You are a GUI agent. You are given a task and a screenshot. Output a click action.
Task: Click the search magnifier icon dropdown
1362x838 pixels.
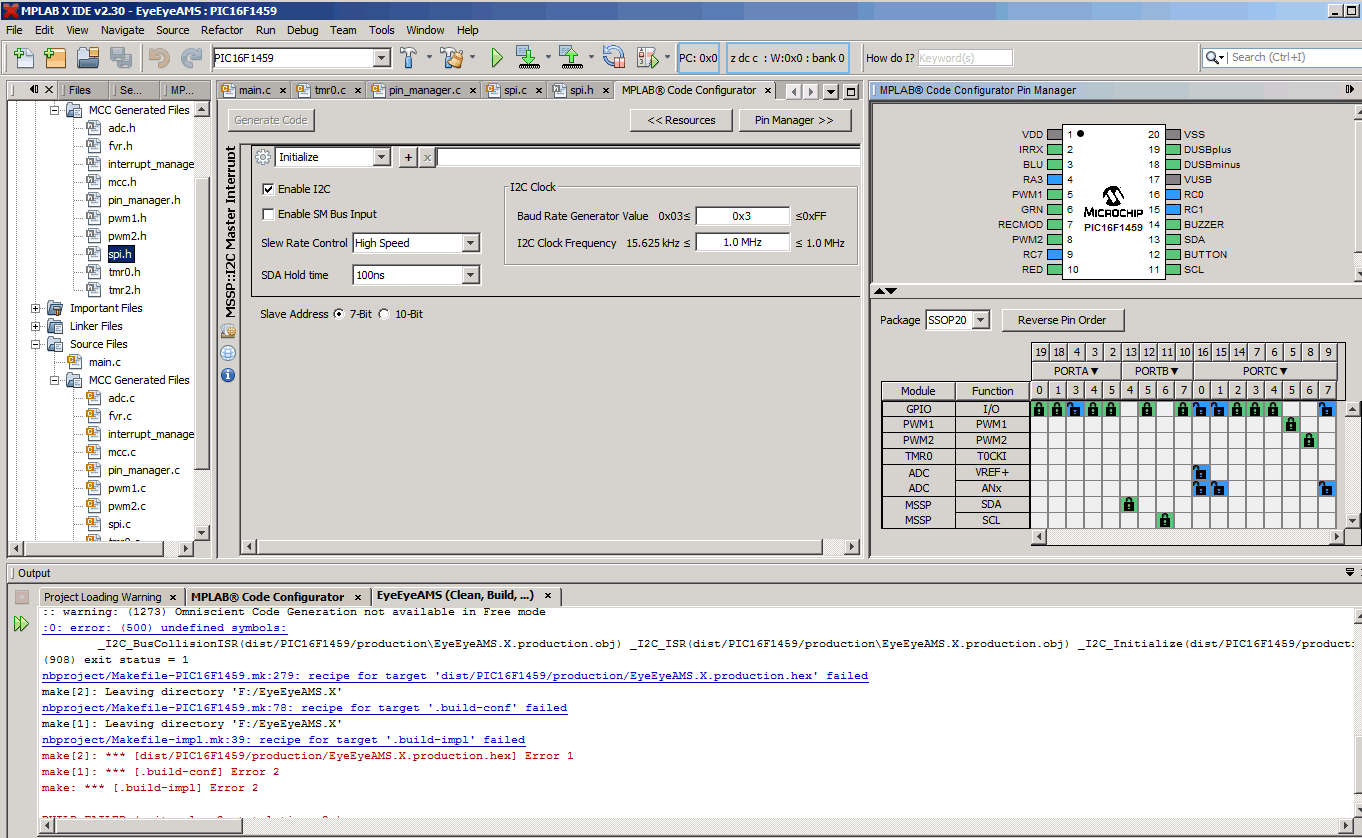click(x=1217, y=57)
